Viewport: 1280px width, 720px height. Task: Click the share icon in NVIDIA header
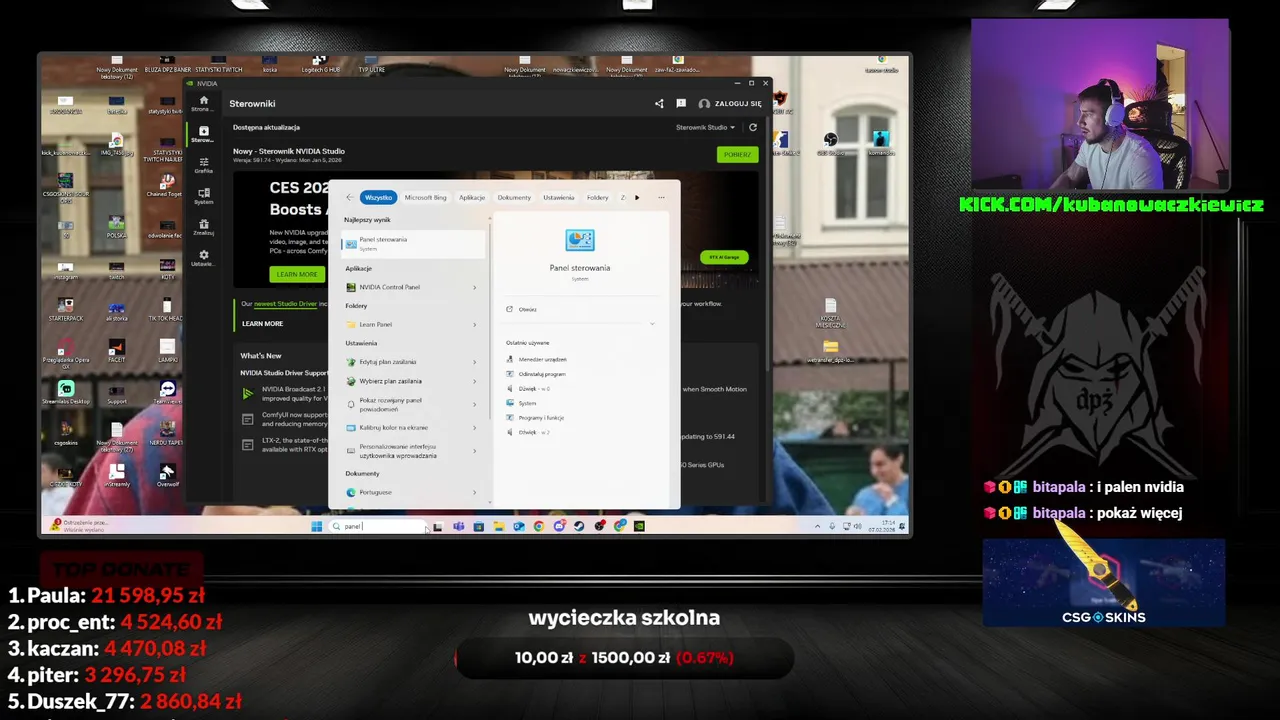point(659,103)
